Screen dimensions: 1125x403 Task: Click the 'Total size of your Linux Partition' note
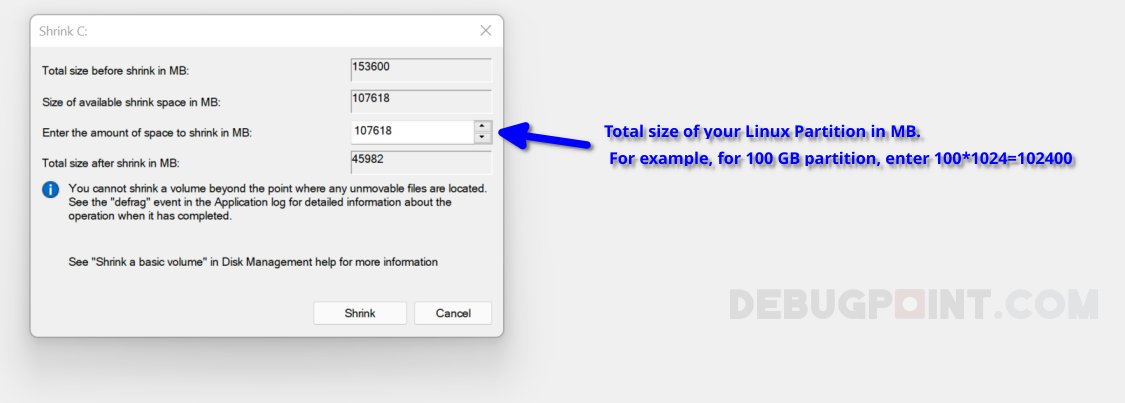click(761, 133)
